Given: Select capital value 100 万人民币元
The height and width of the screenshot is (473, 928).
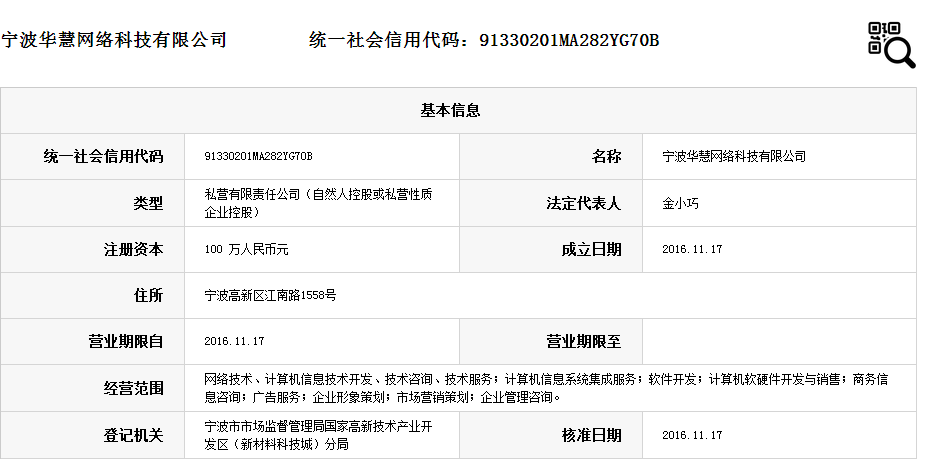Looking at the screenshot, I should point(246,250).
